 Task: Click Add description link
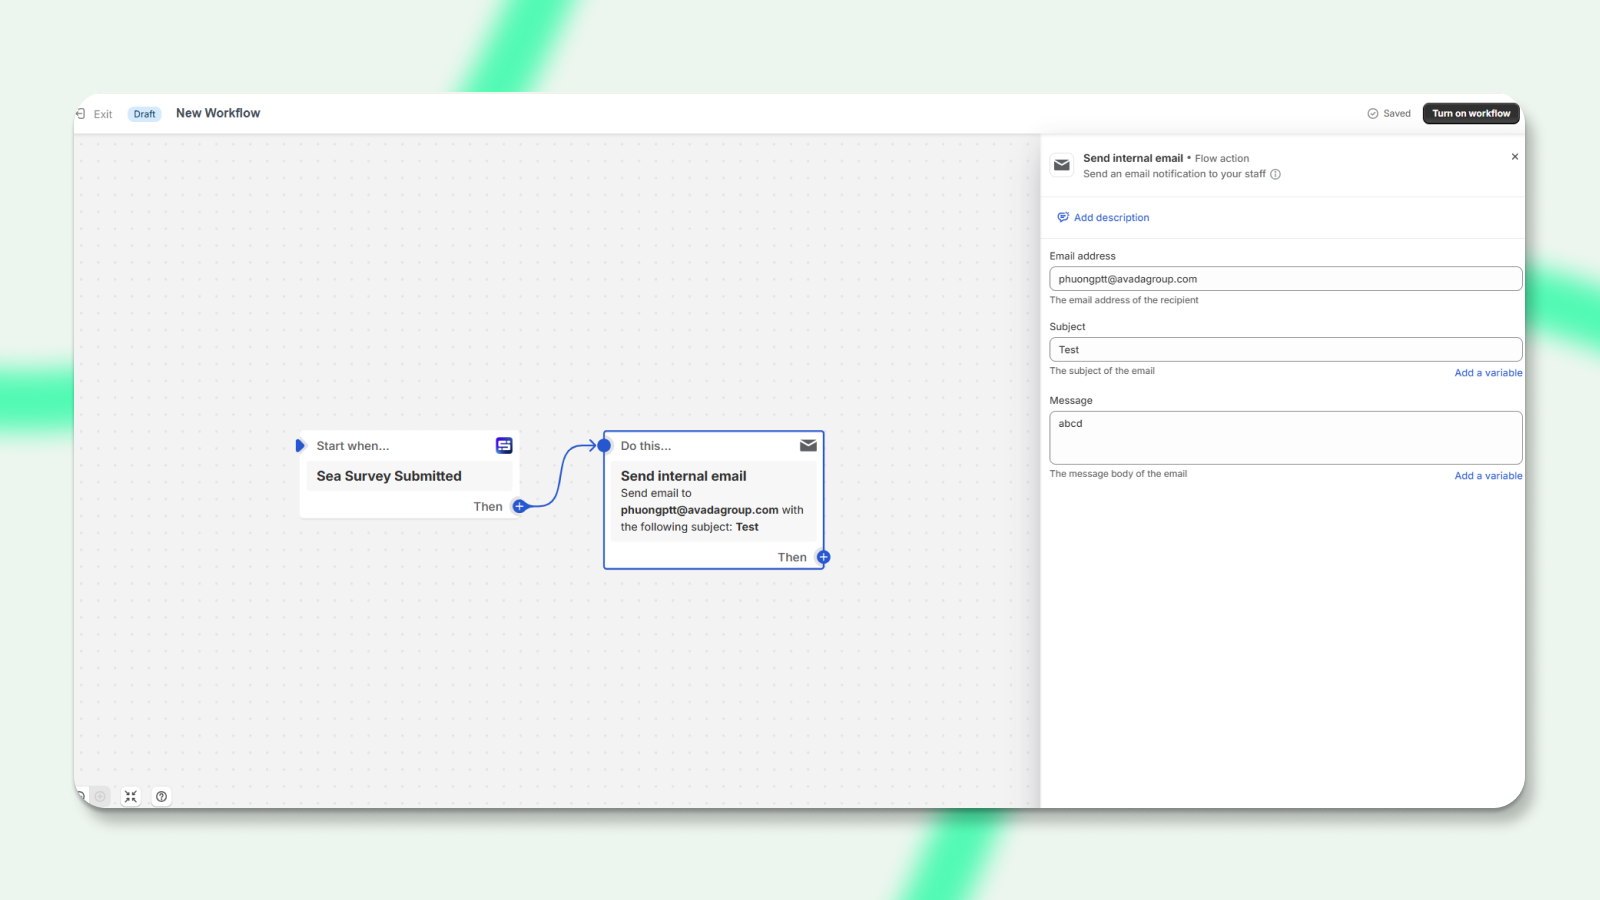[1110, 217]
